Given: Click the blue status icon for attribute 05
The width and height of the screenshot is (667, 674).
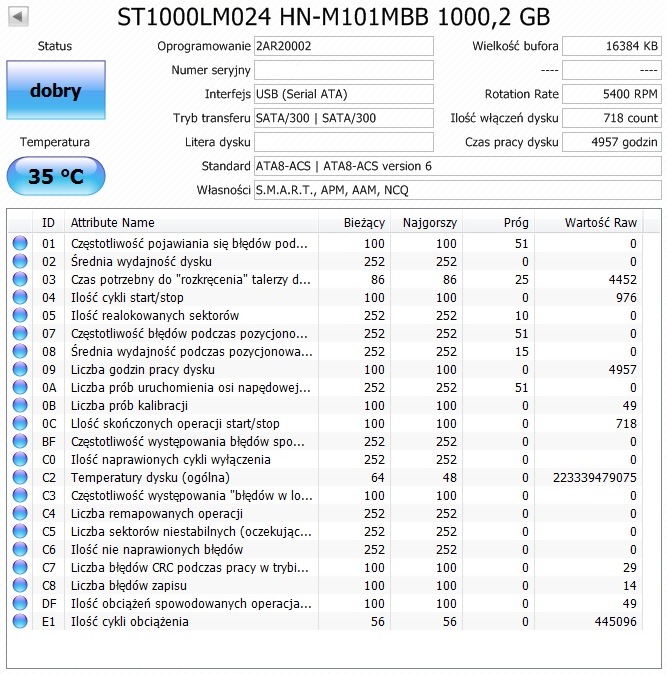Looking at the screenshot, I should (x=20, y=316).
